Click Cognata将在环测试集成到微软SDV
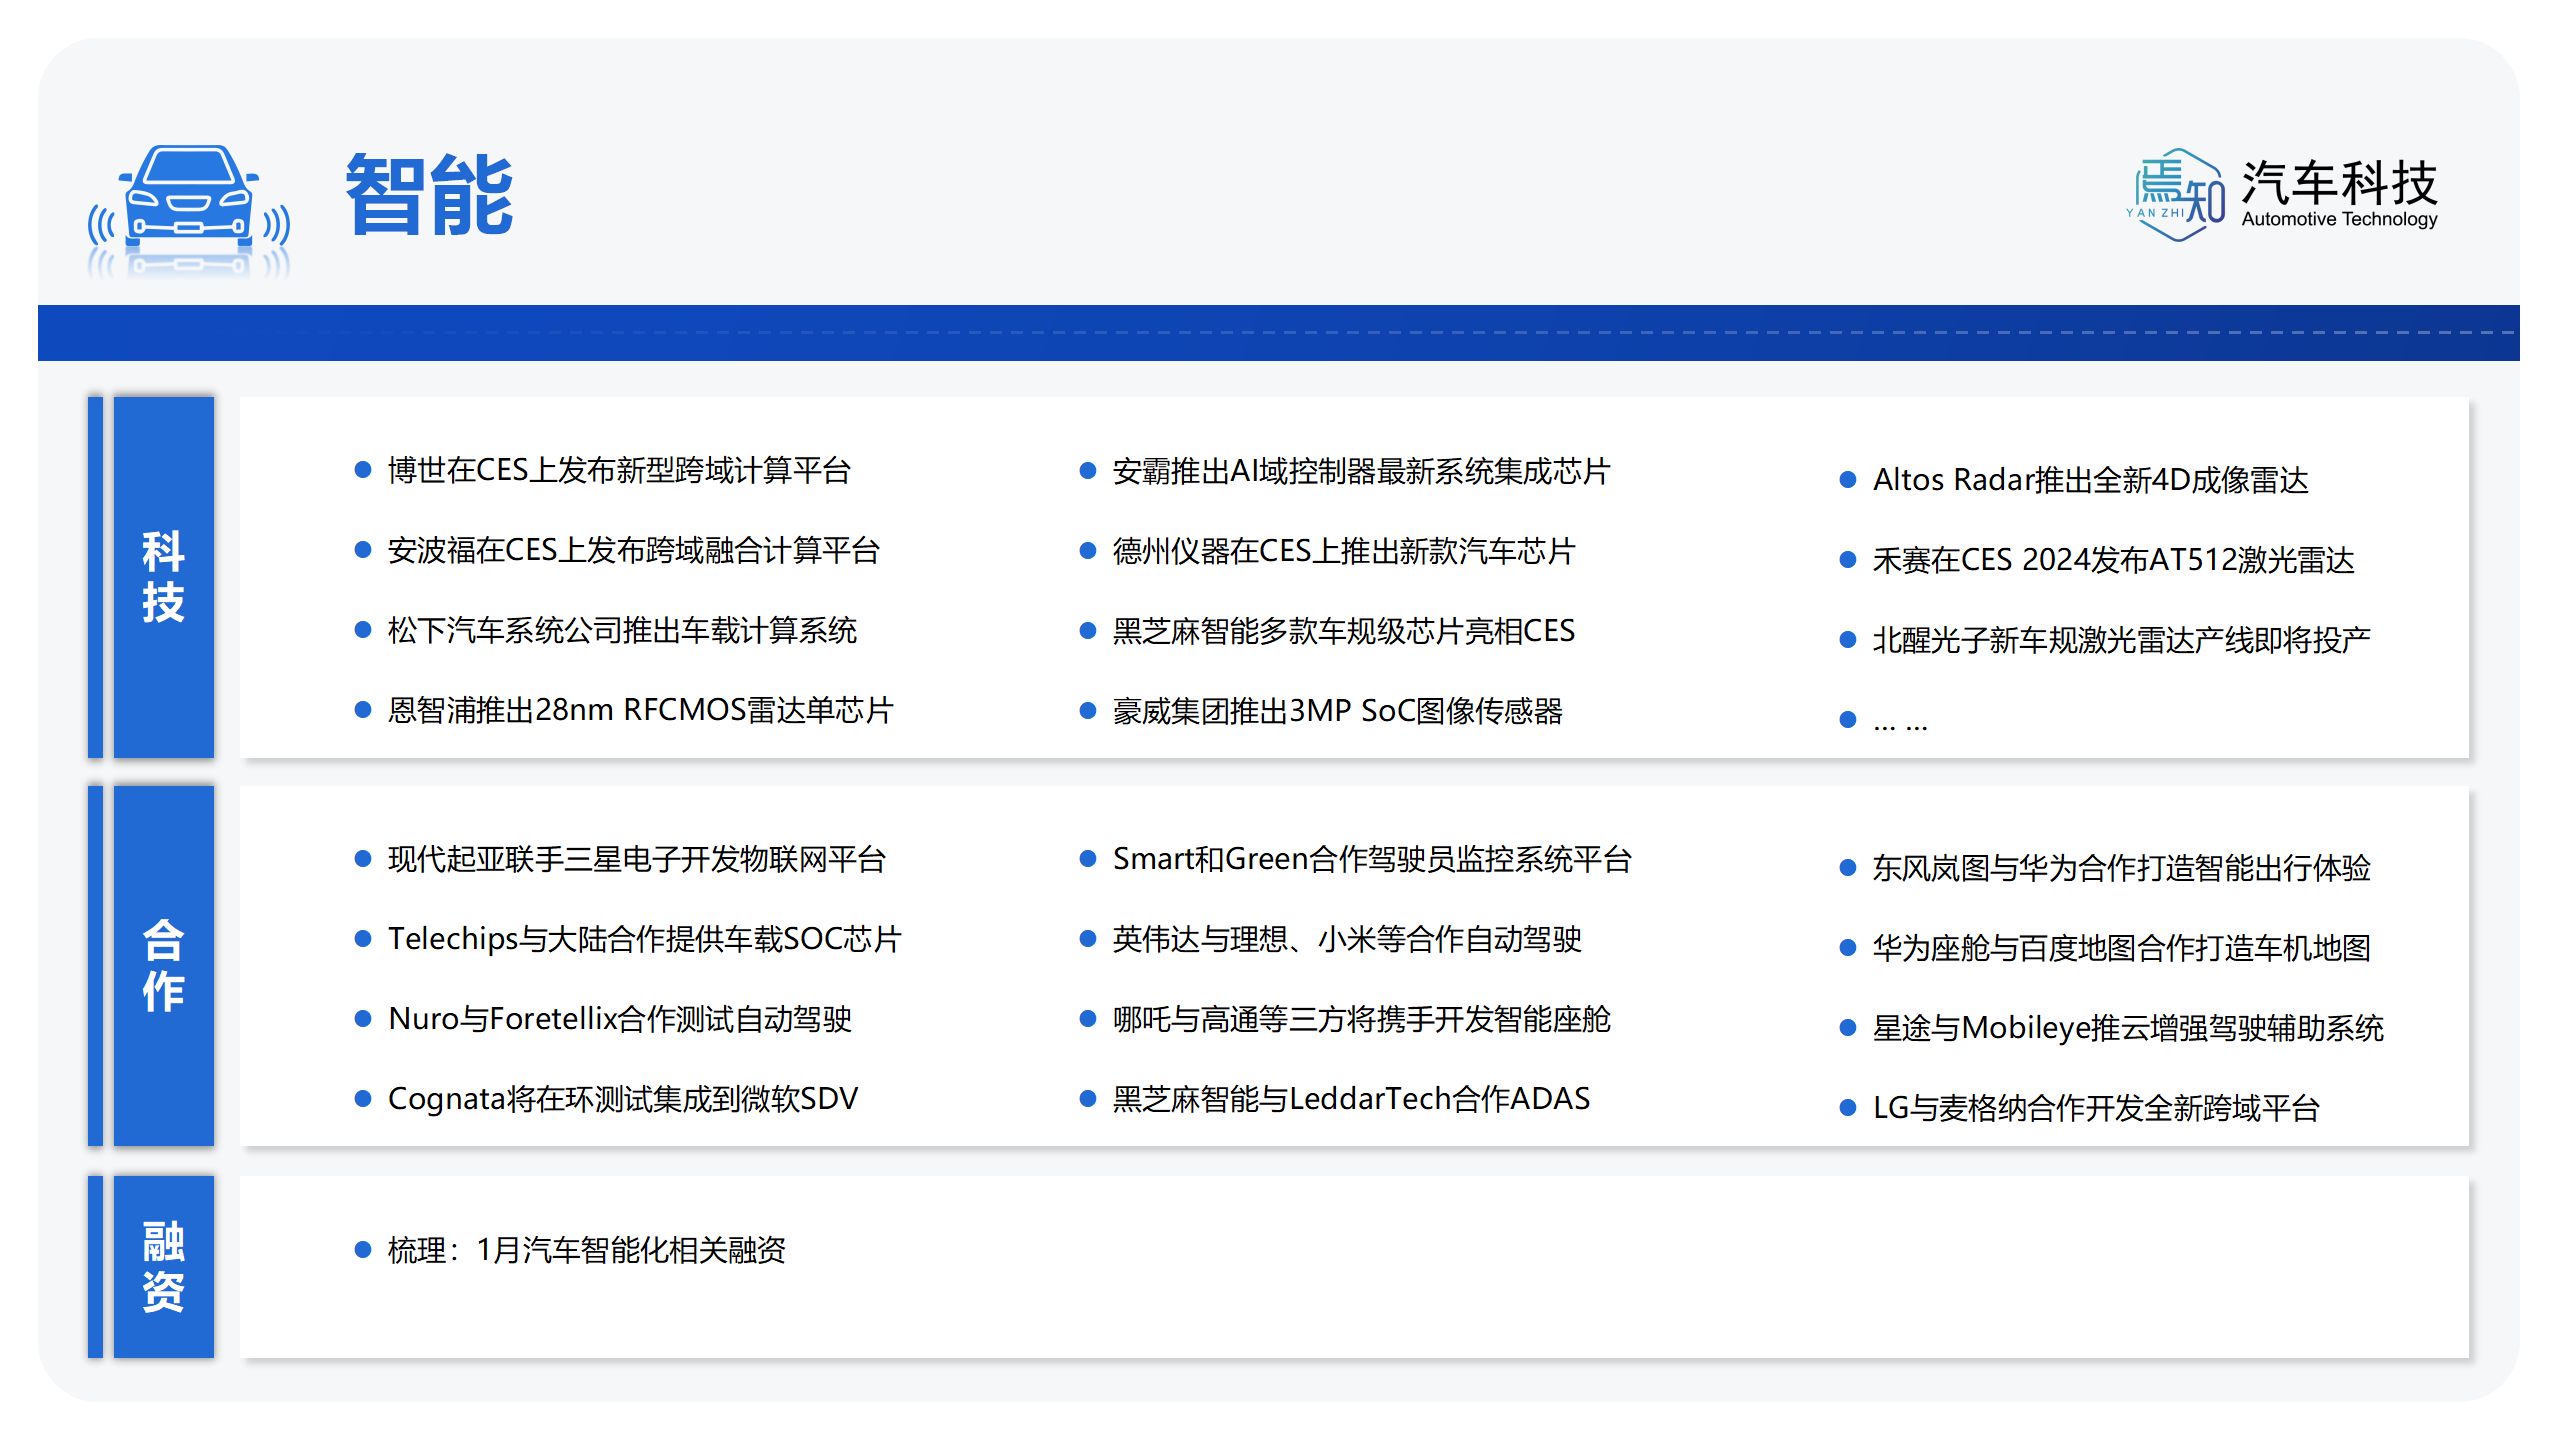Viewport: 2560px width, 1440px height. 622,1099
